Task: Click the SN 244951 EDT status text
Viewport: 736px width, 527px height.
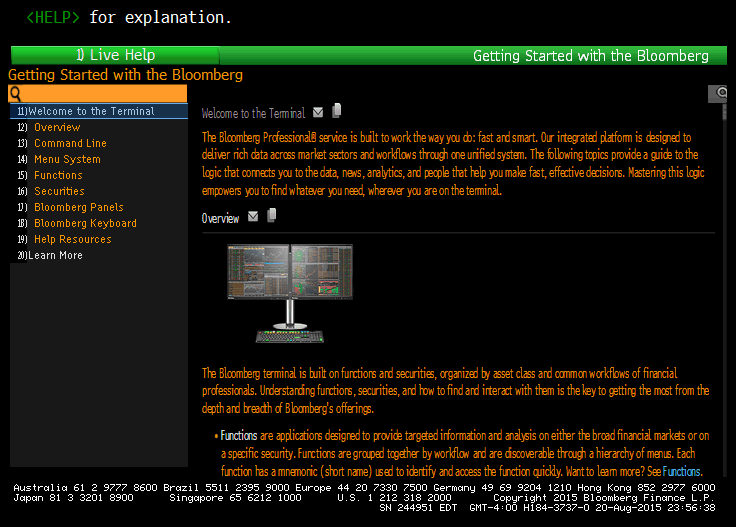Action: [418, 508]
